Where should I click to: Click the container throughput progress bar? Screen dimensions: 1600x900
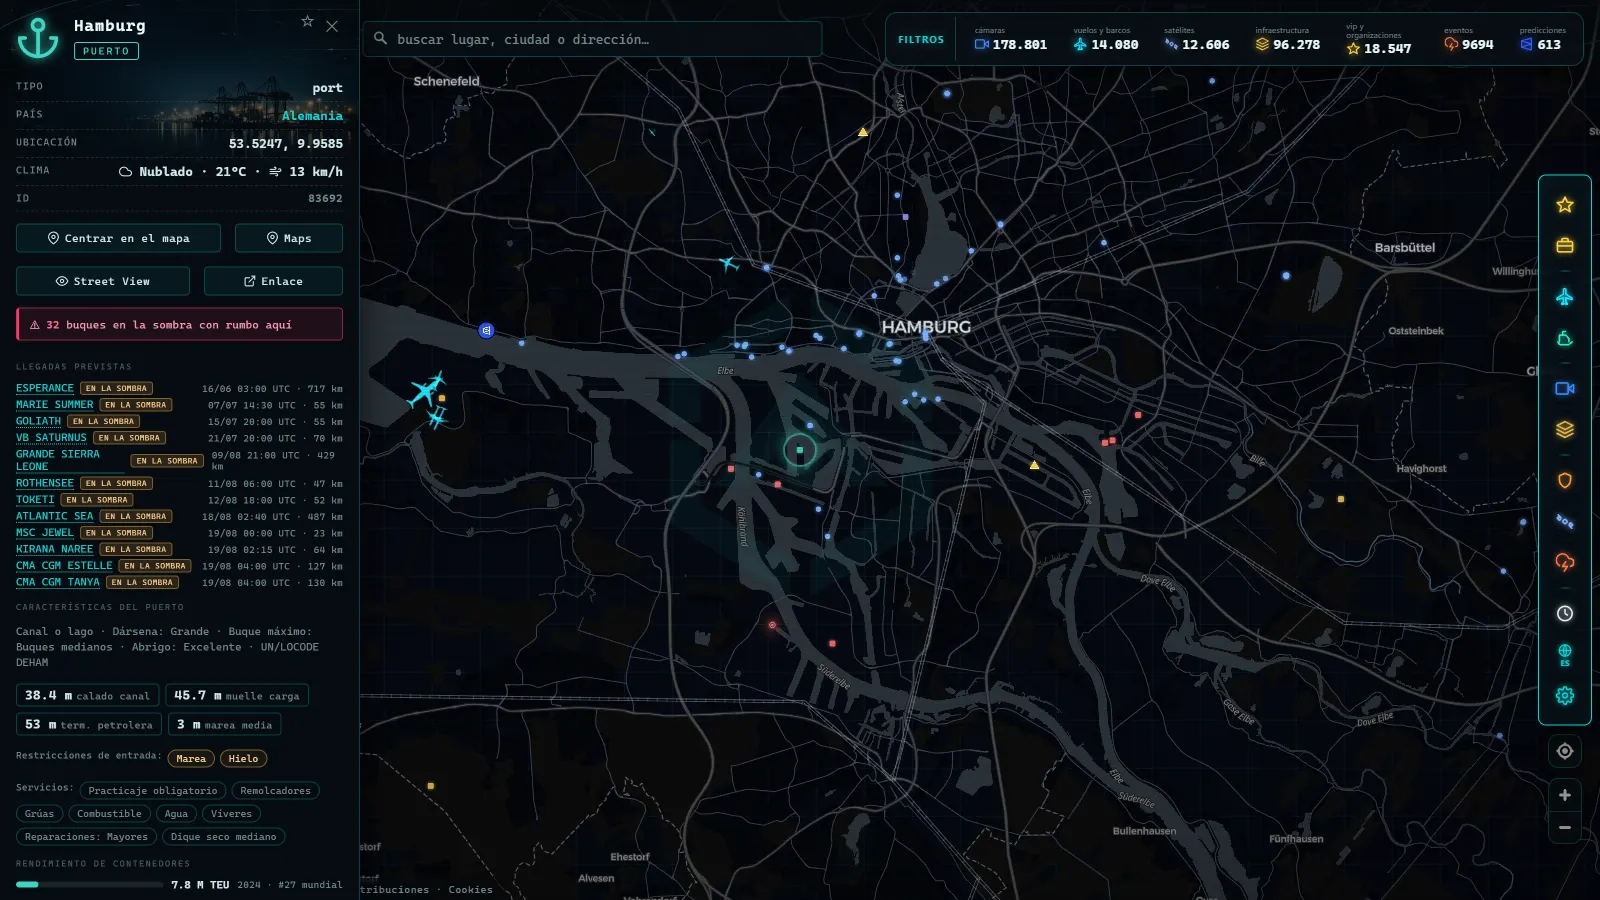(89, 884)
